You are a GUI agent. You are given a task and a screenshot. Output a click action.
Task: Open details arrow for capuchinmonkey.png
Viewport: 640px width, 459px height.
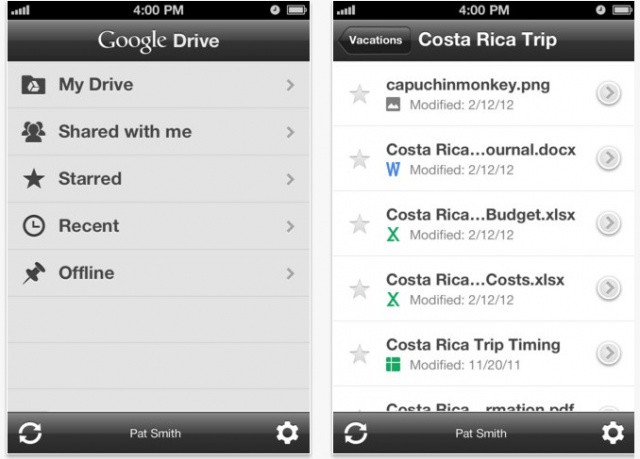click(609, 93)
